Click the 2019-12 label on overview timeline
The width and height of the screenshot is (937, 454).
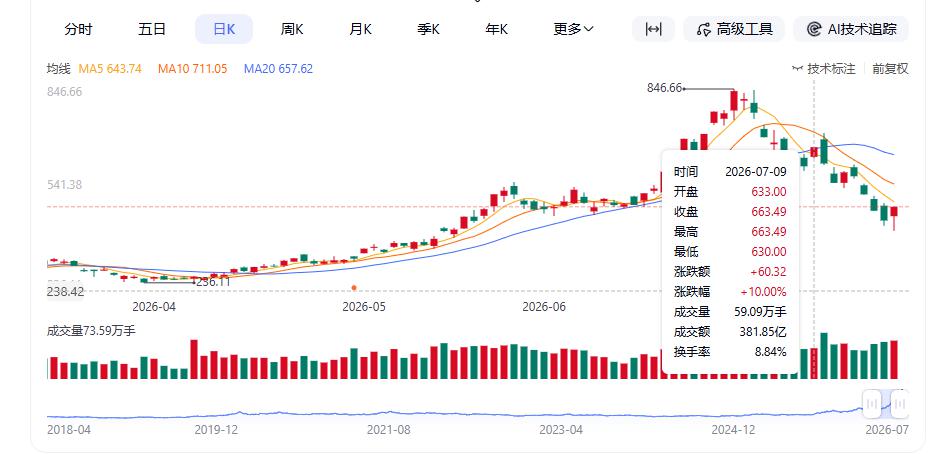tap(216, 430)
